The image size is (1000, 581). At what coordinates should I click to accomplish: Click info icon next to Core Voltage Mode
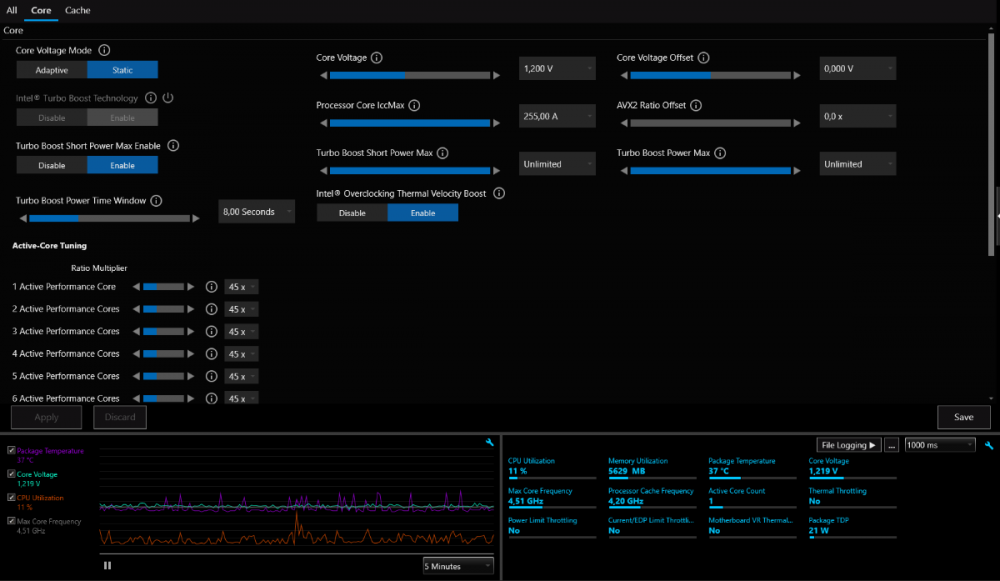pyautogui.click(x=104, y=50)
